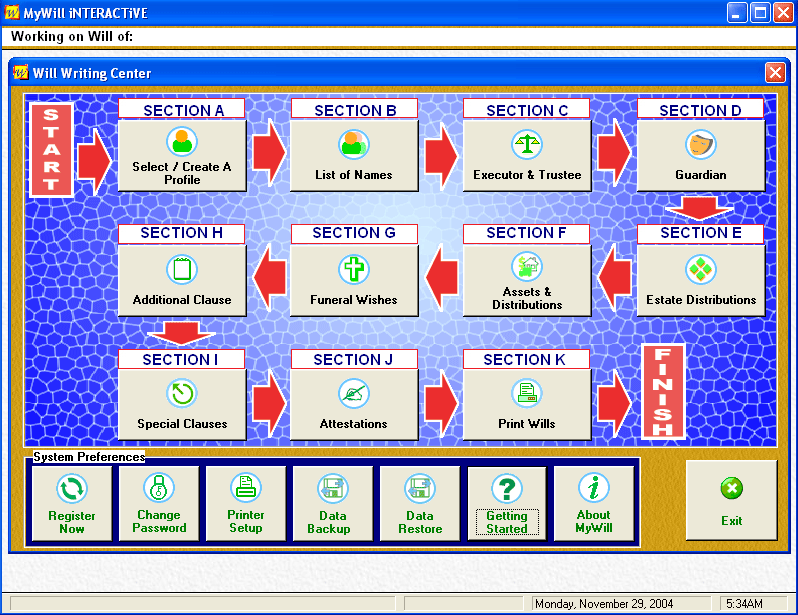Launch Data Backup

[333, 504]
